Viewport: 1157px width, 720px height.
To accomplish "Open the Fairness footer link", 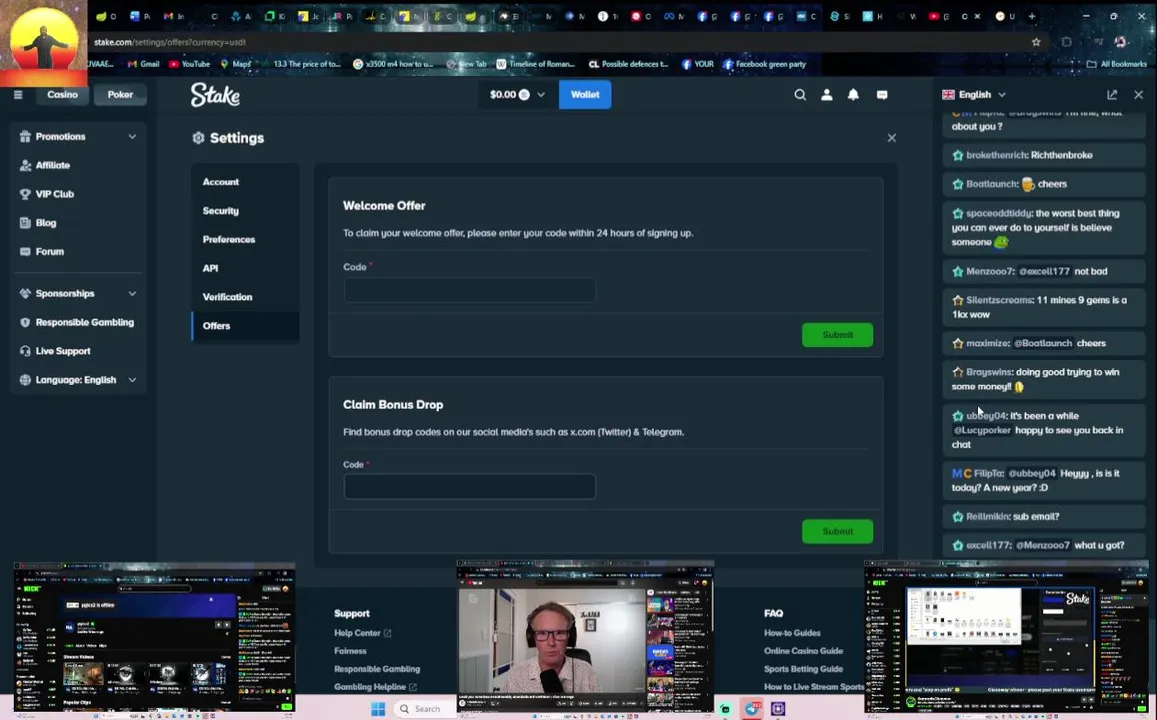I will [x=350, y=651].
